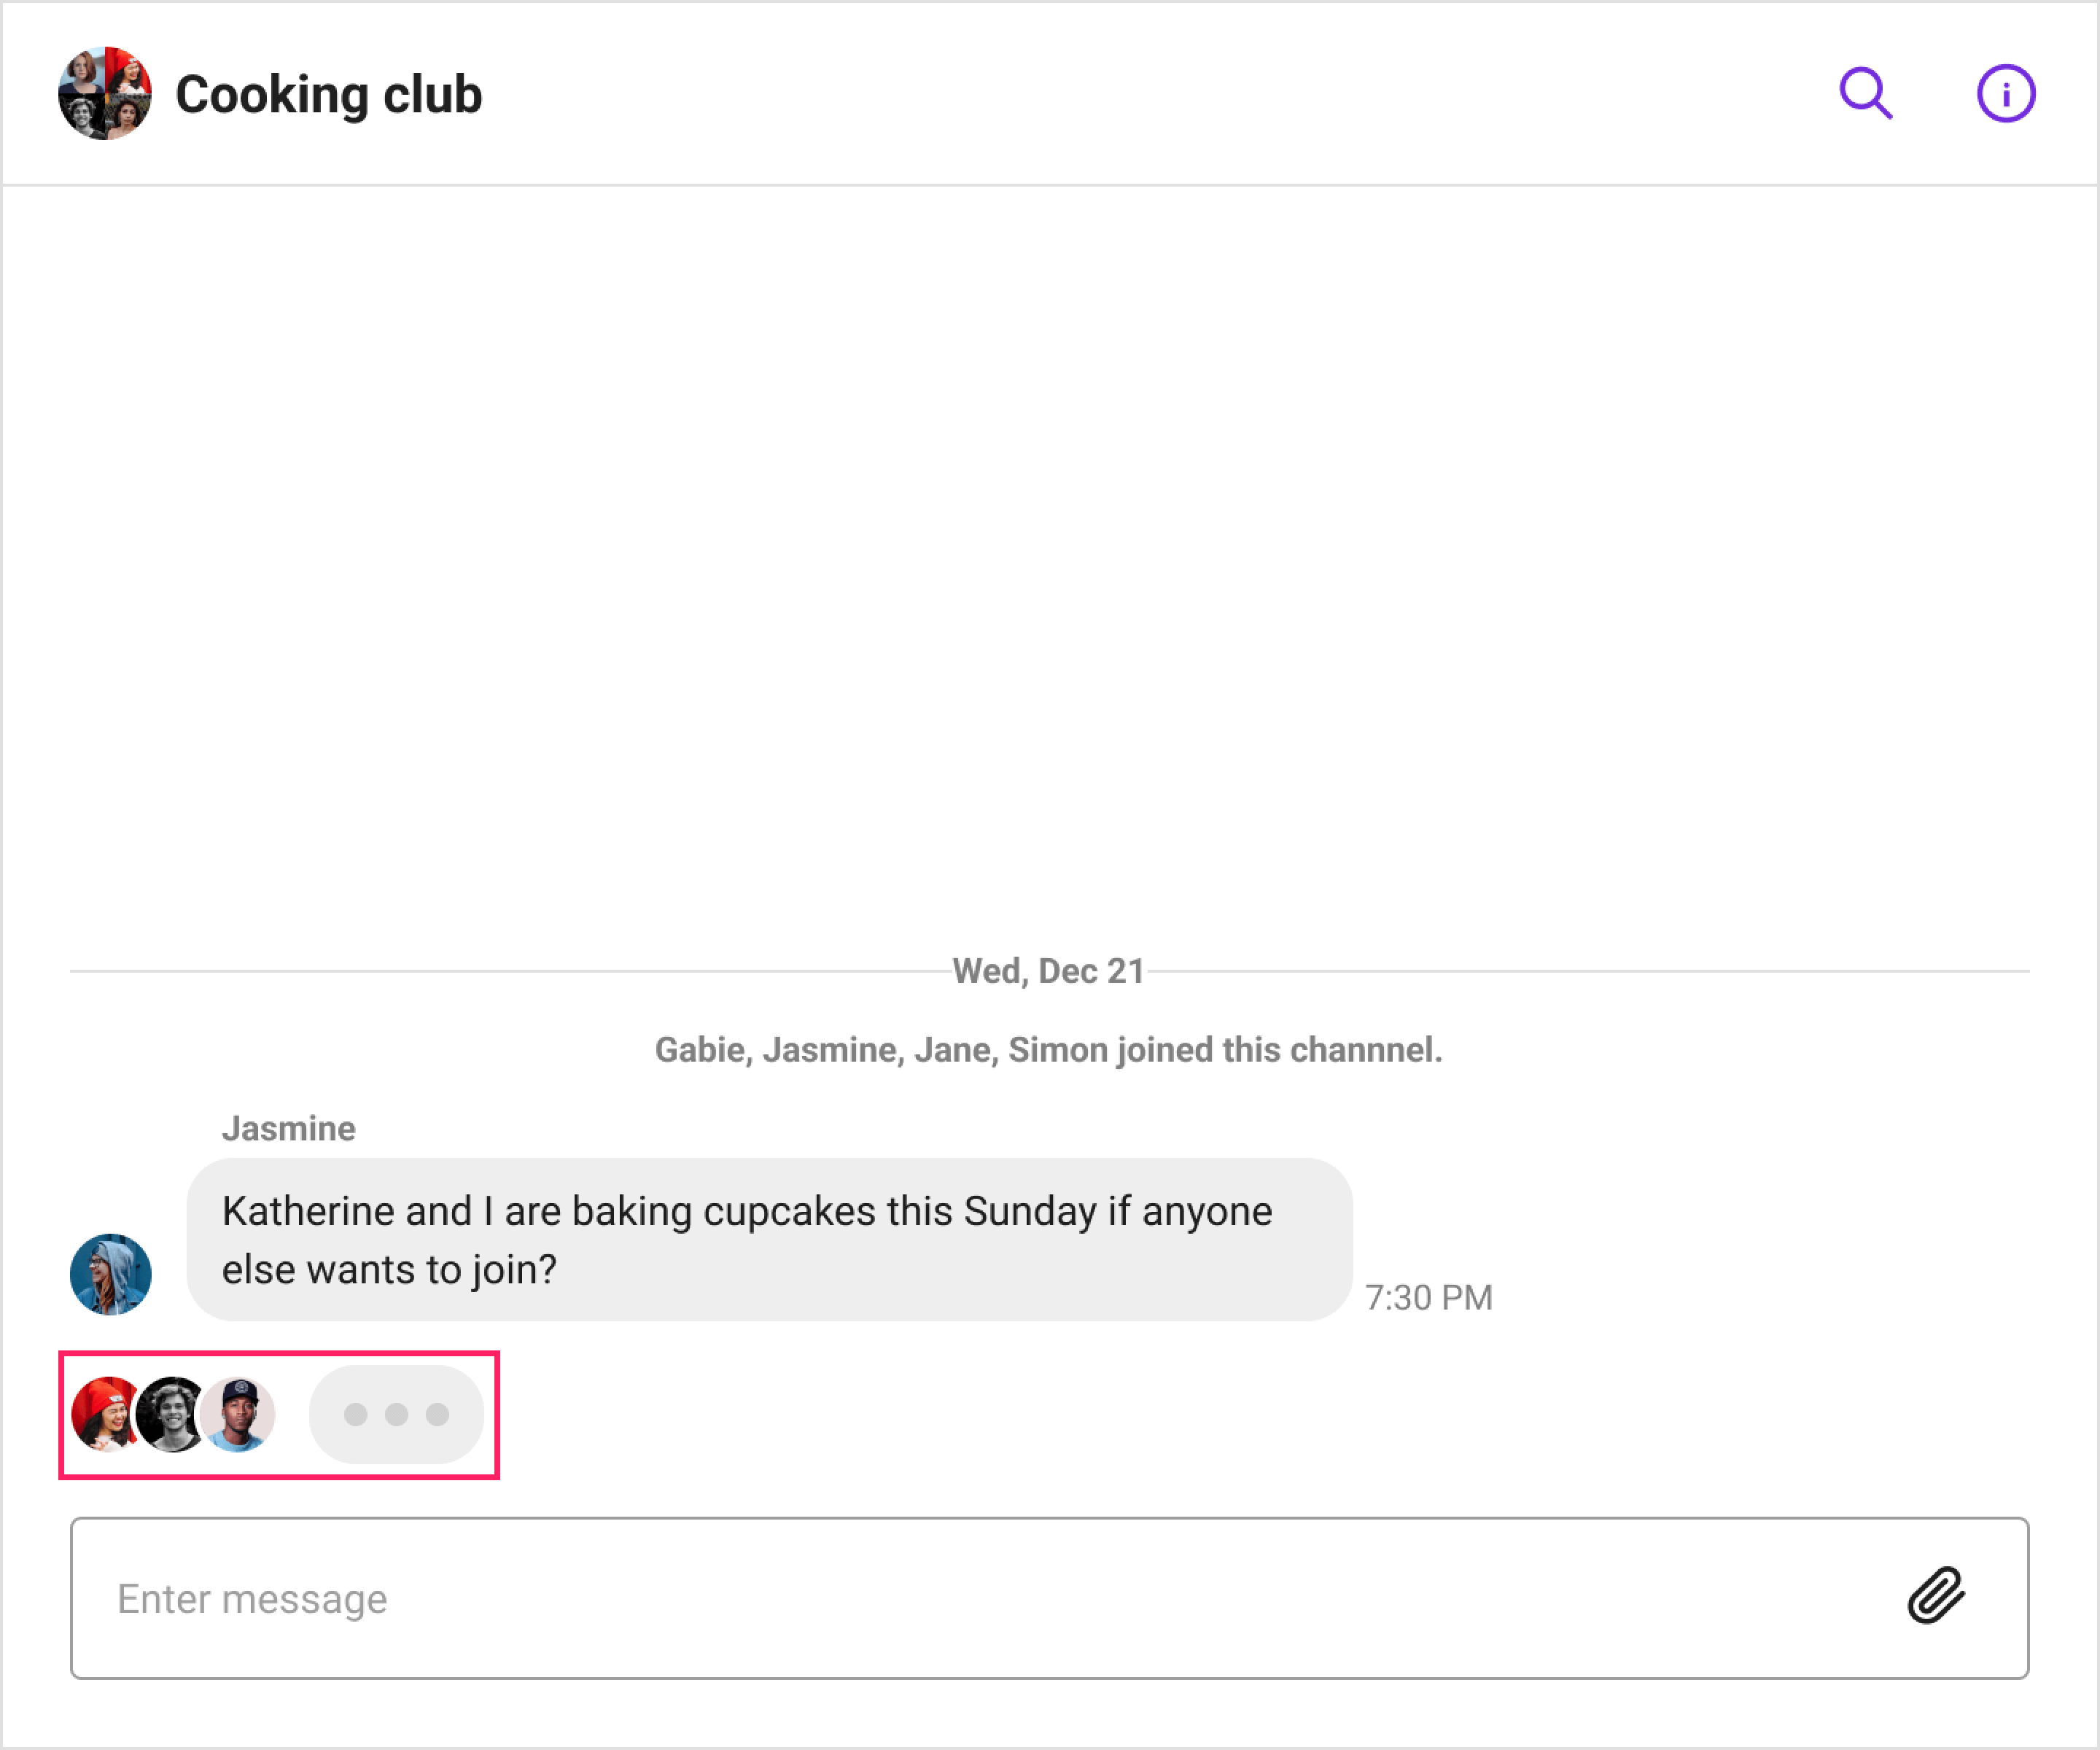Select the baking cupcakes message bubble
This screenshot has height=1750, width=2100.
[770, 1240]
